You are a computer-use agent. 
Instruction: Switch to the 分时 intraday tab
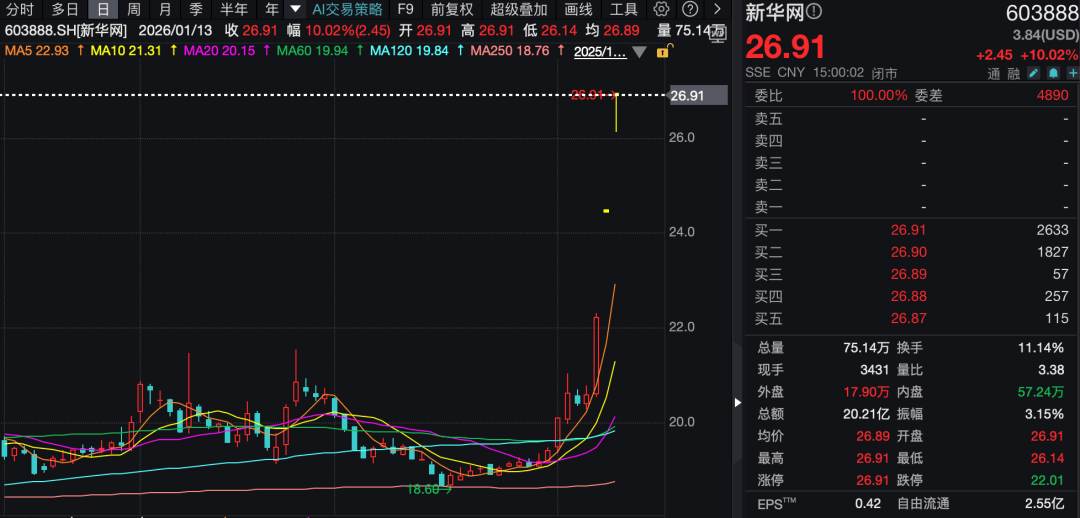click(x=20, y=10)
